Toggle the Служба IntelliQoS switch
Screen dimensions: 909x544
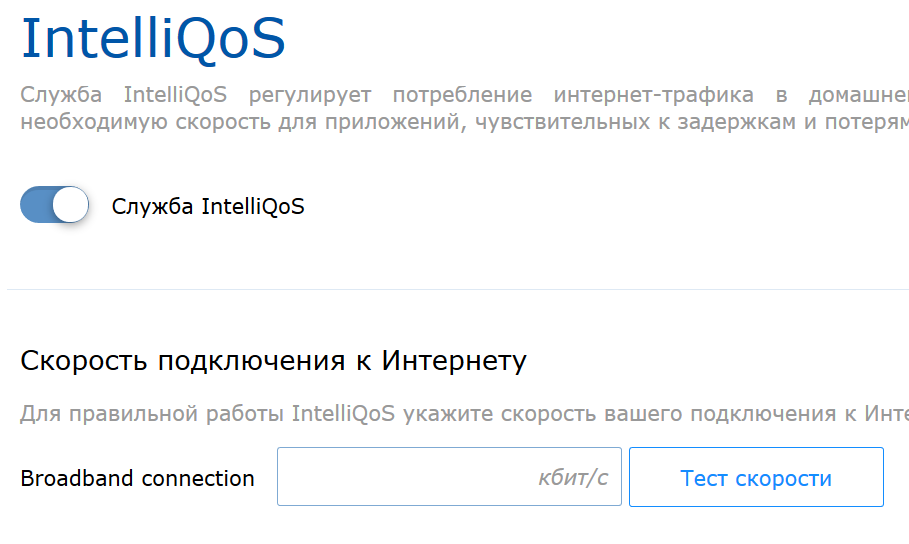(x=54, y=205)
